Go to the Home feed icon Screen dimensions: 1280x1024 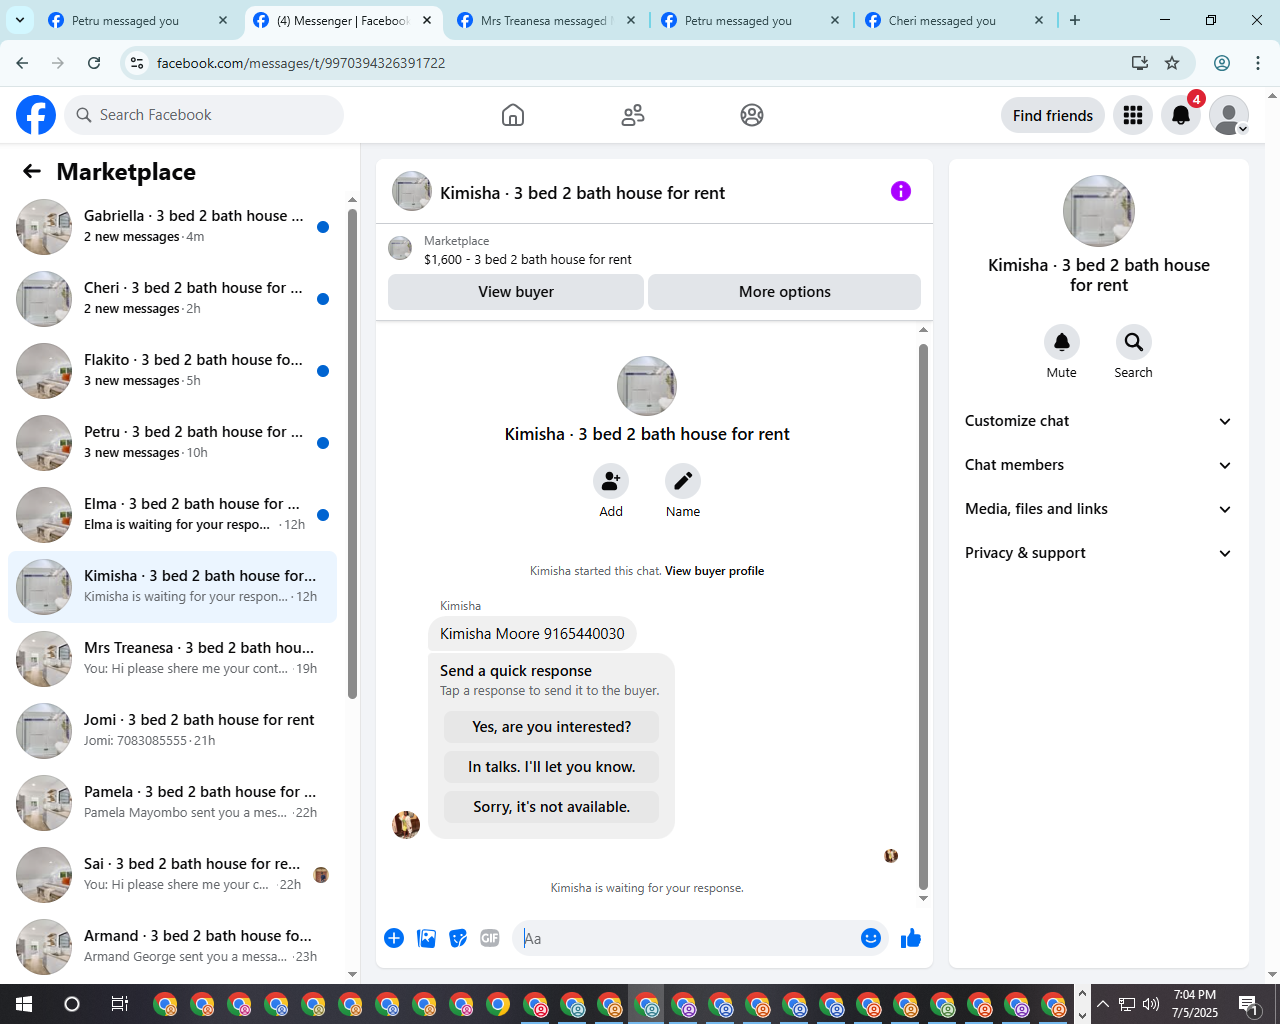click(x=513, y=115)
